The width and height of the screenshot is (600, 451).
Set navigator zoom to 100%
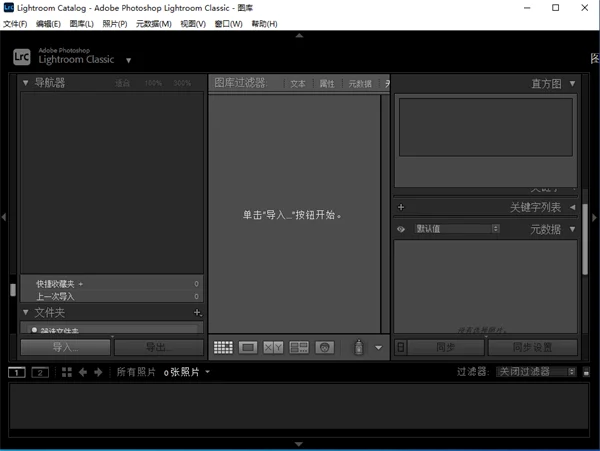(x=153, y=83)
